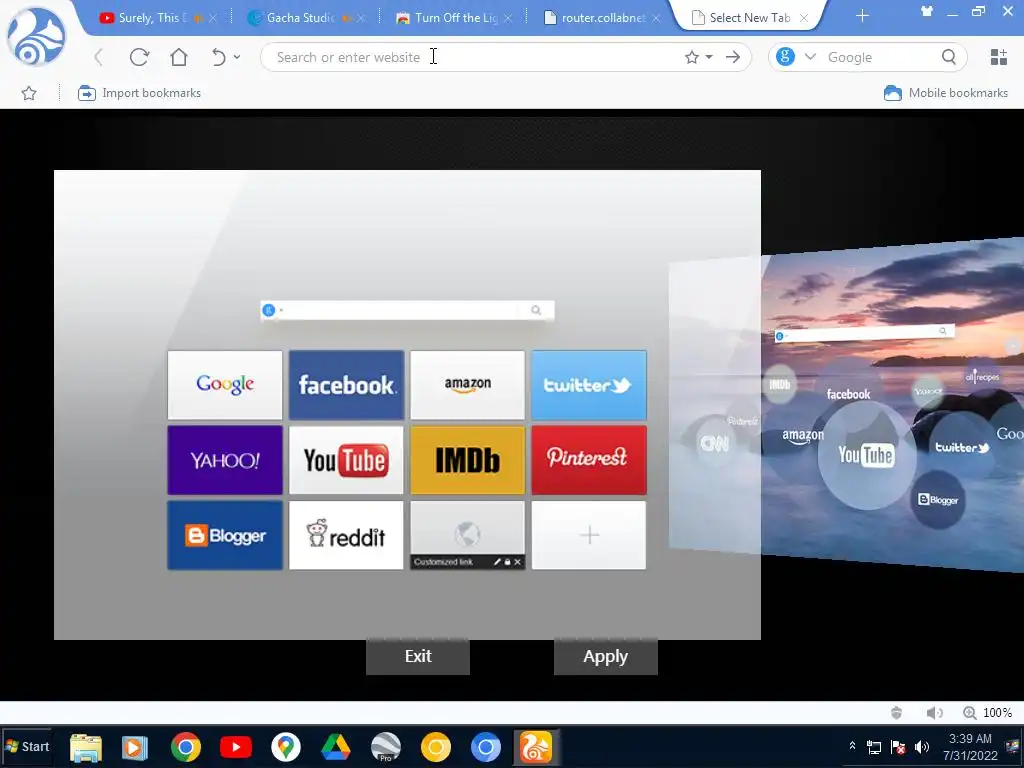This screenshot has width=1024, height=768.
Task: Choose the sunset bubble style preview
Action: coord(892,405)
